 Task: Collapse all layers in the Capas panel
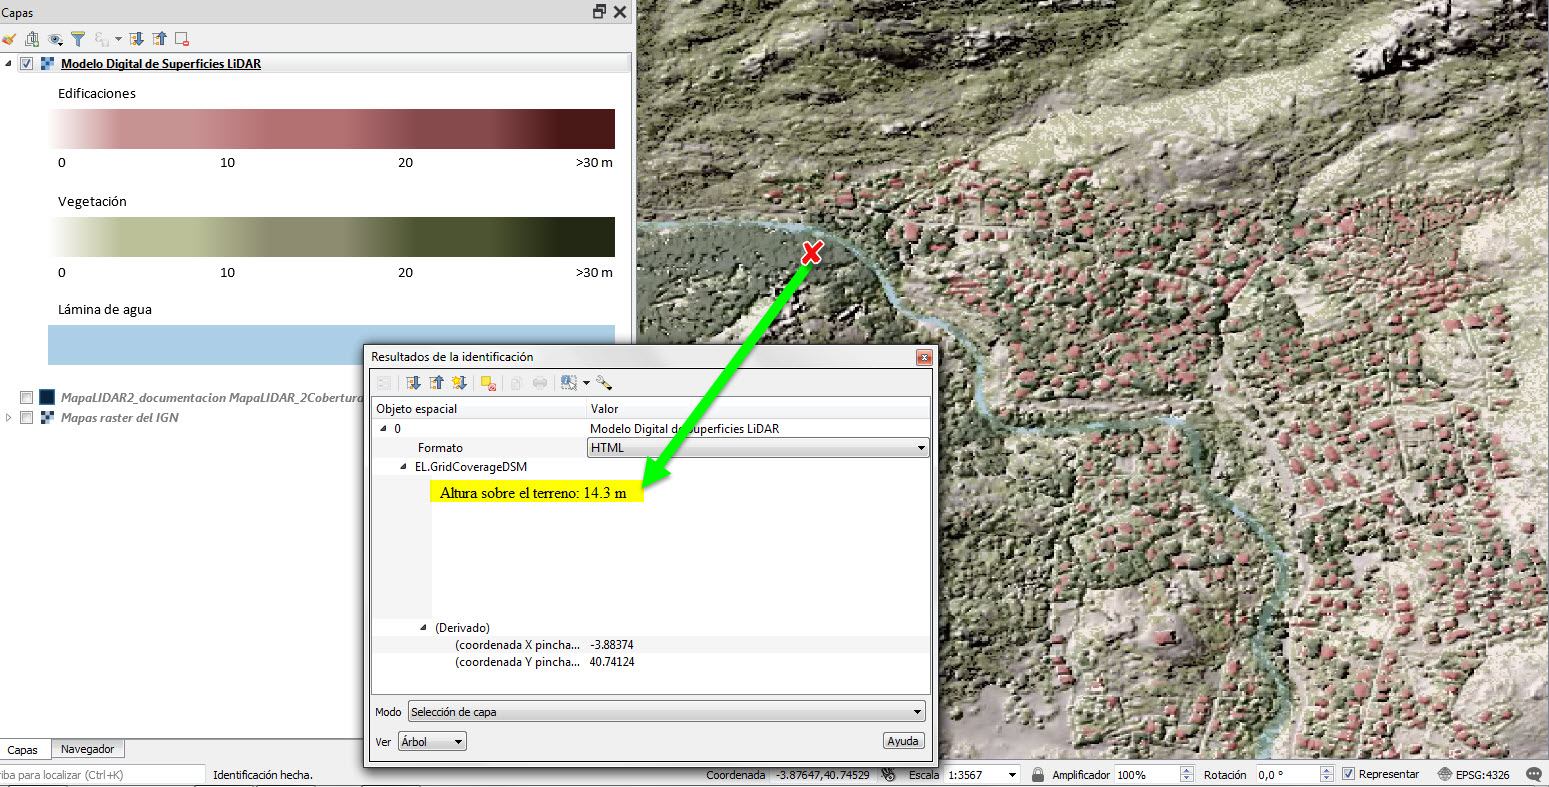point(159,38)
